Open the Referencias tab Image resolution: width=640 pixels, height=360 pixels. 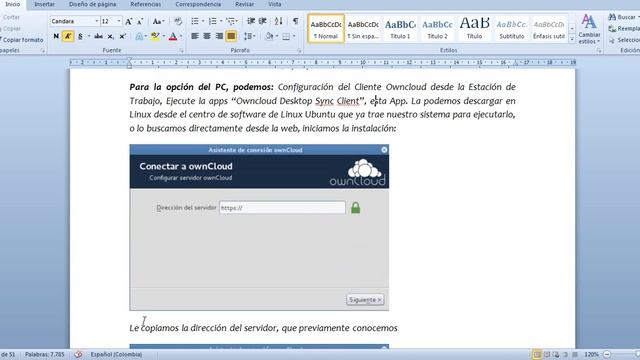point(146,4)
